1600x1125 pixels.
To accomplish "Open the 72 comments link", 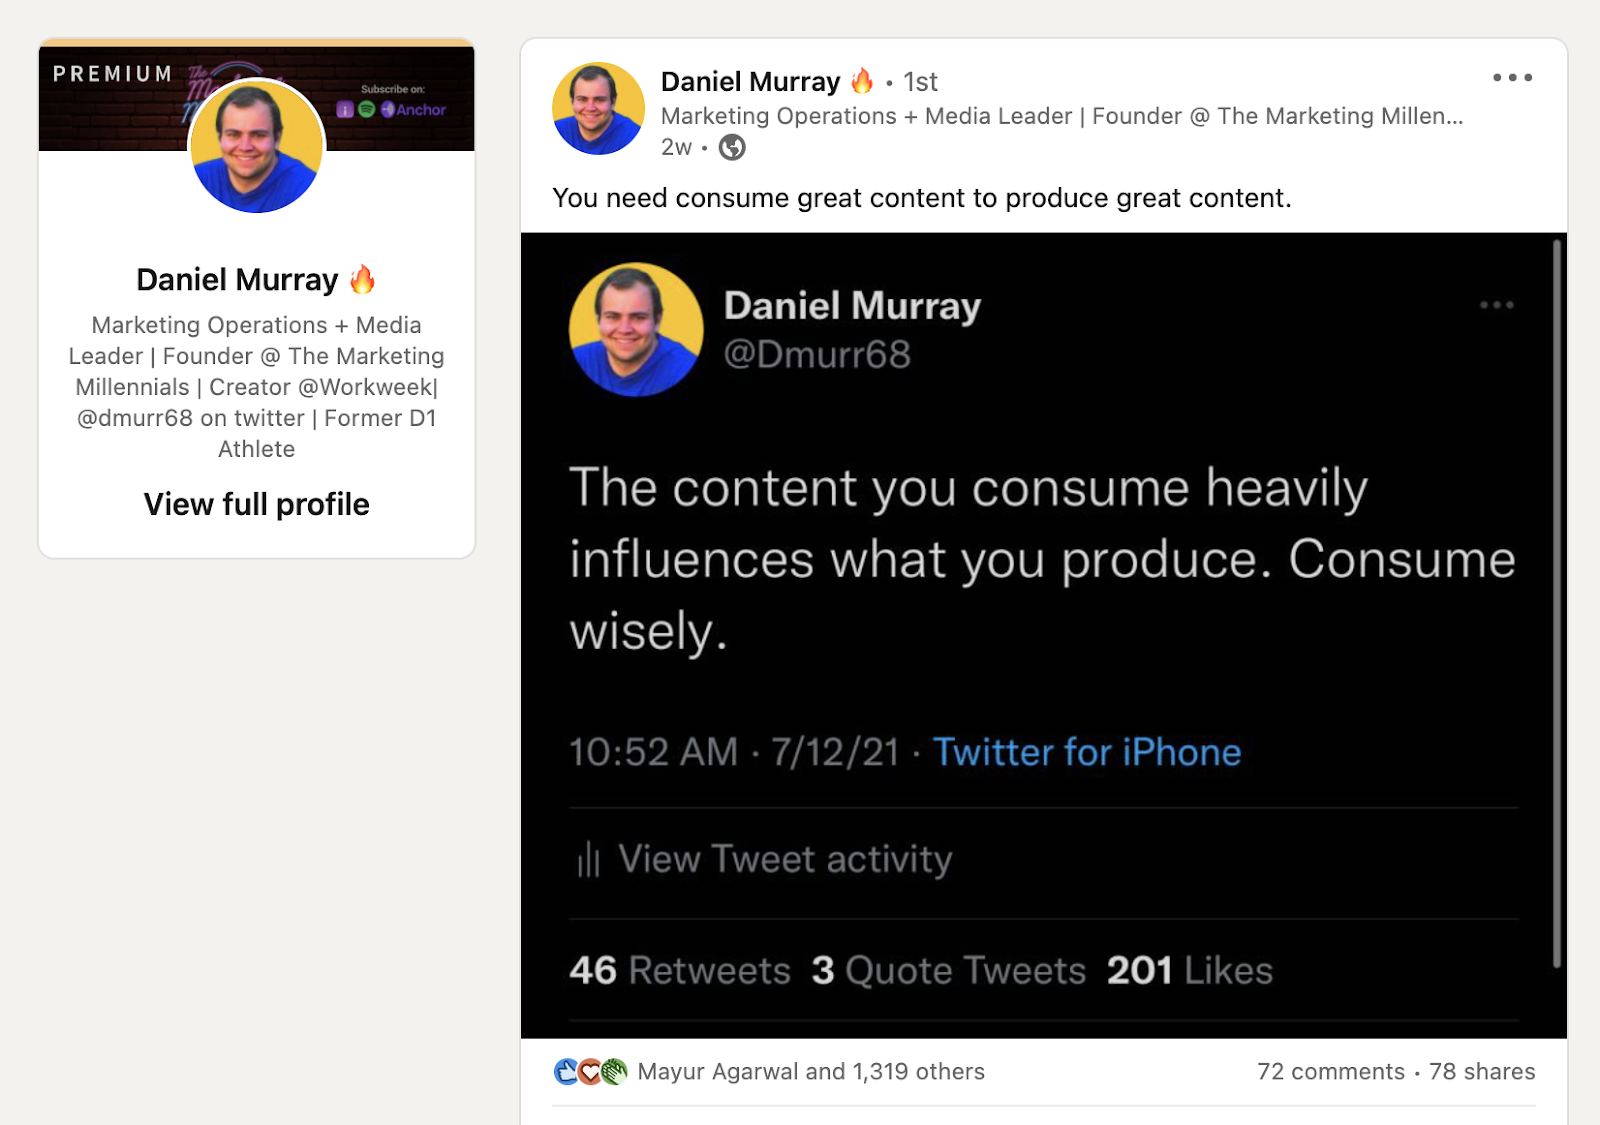I will coord(1330,1072).
